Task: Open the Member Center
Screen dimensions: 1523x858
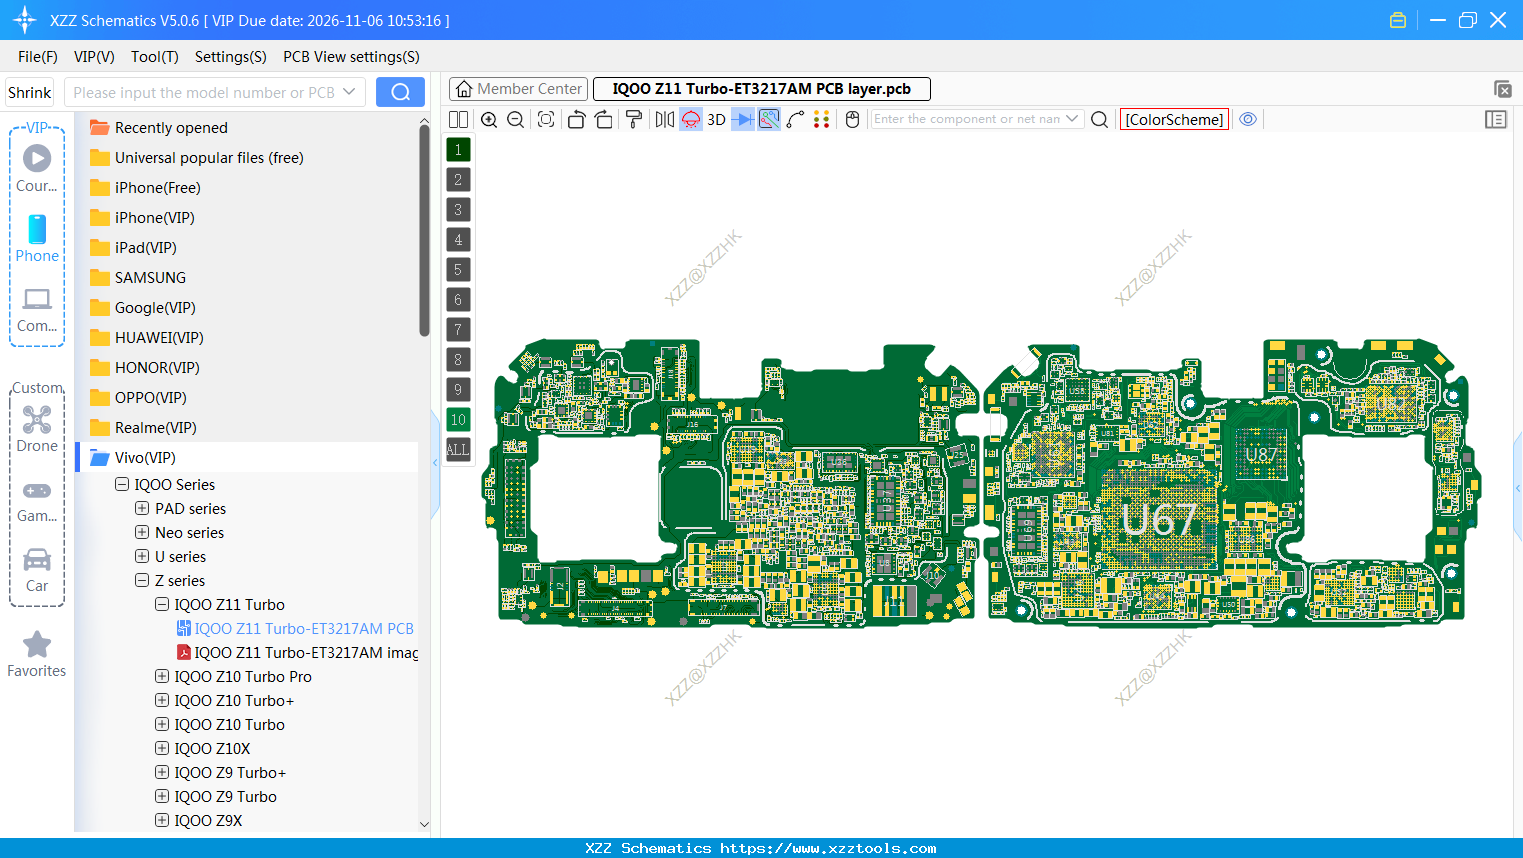Action: 518,88
